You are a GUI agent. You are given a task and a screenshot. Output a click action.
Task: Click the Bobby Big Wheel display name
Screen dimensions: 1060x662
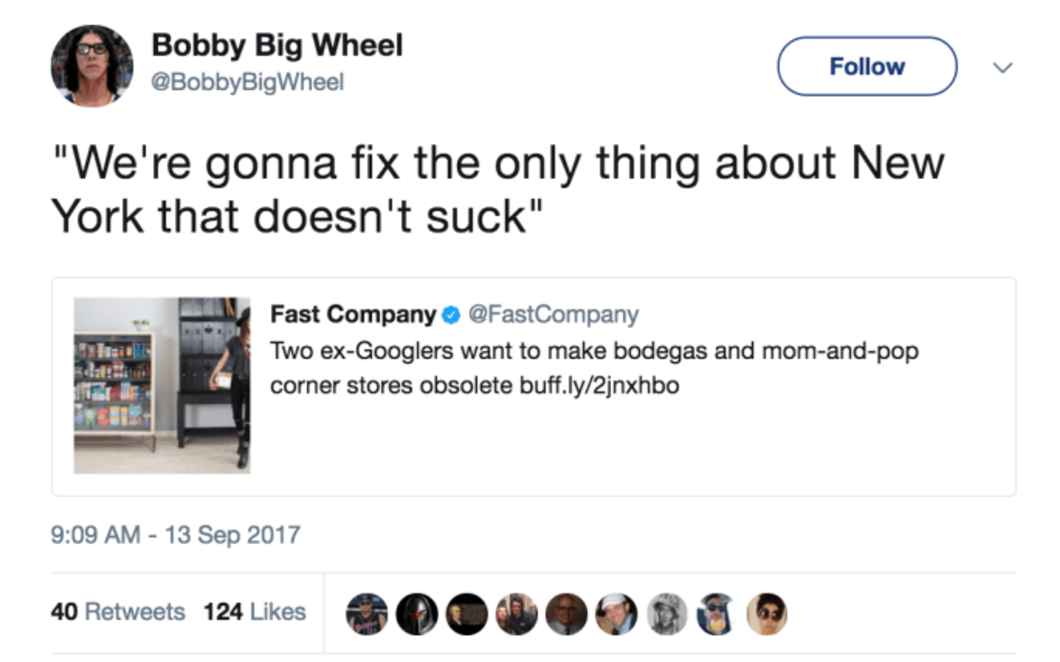(277, 45)
